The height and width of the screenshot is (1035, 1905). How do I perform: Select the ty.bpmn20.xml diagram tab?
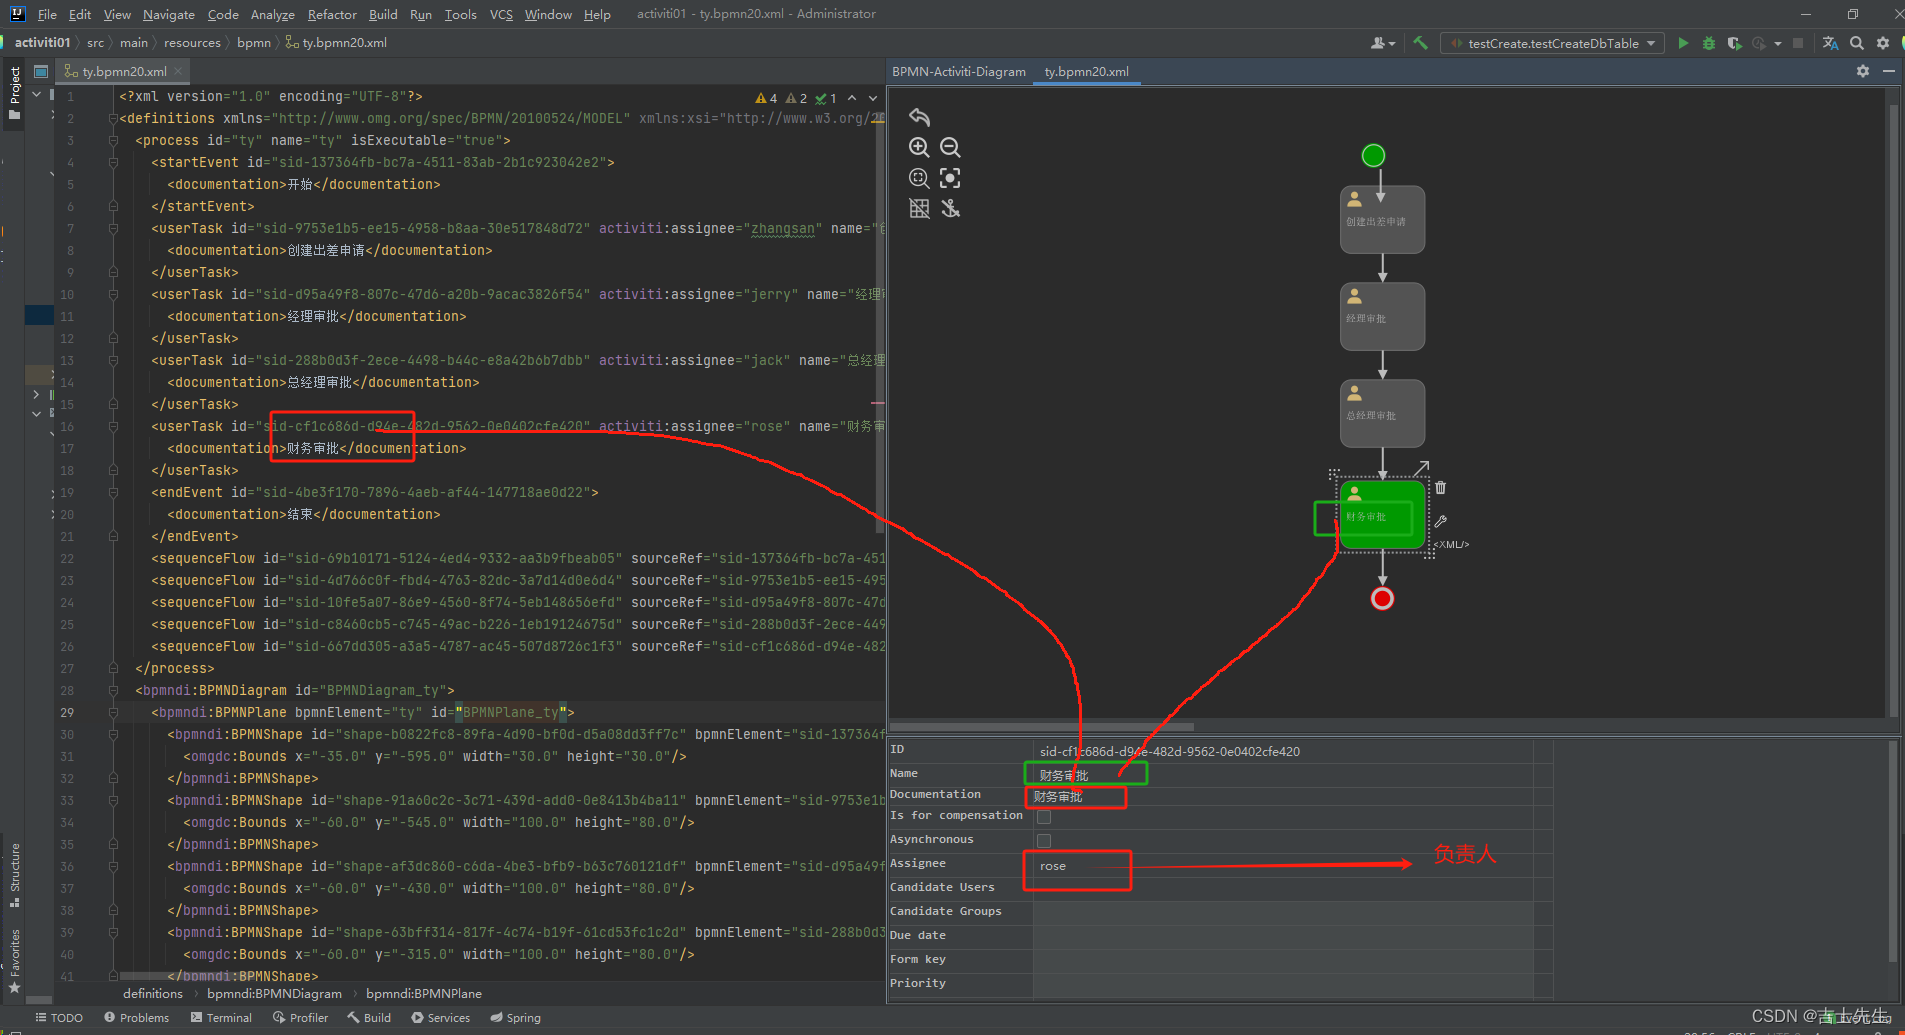[x=1087, y=71]
